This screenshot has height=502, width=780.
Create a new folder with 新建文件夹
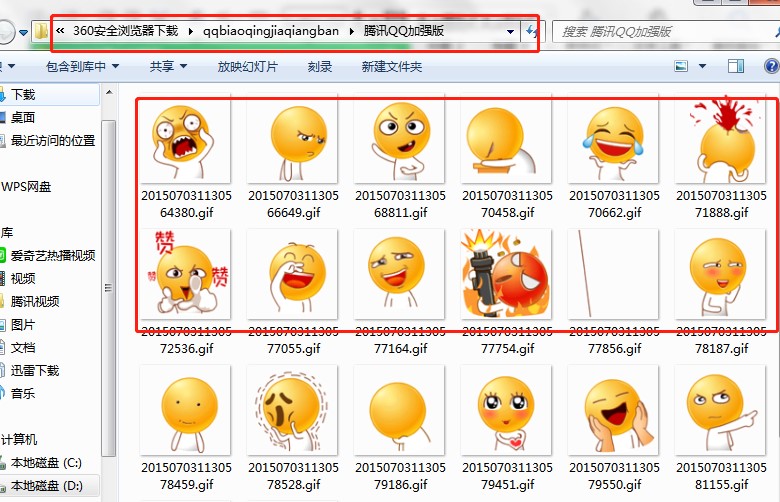coord(391,66)
